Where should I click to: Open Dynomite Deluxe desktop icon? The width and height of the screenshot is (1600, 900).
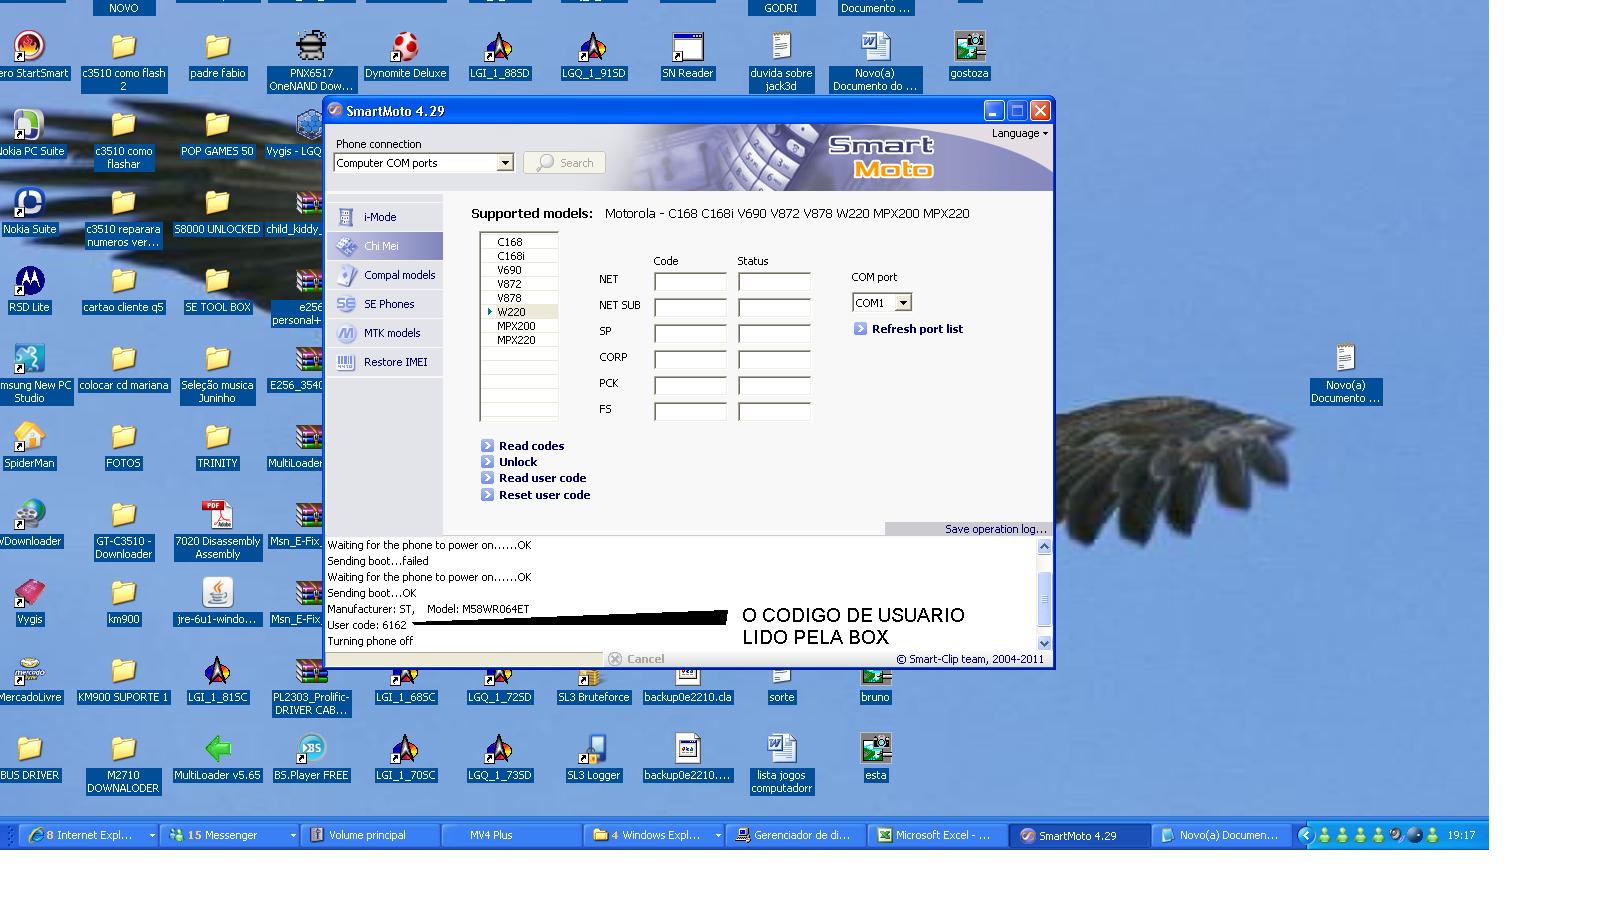pos(405,56)
